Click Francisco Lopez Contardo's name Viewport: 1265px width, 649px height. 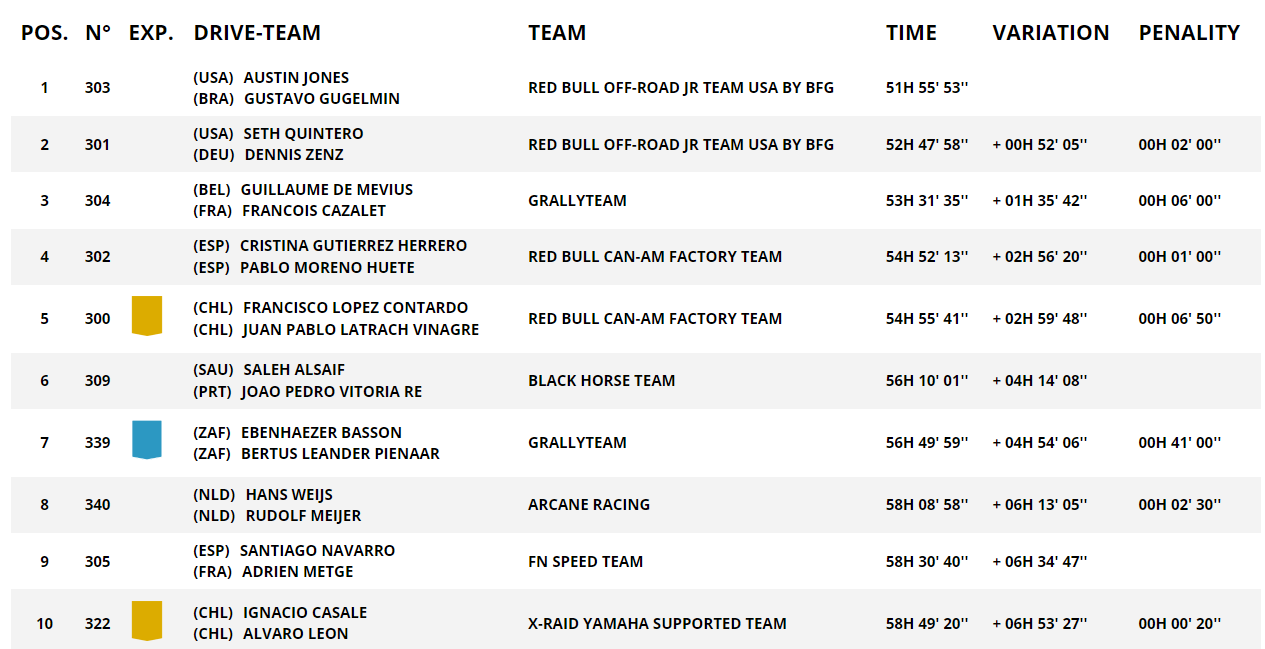coord(355,307)
